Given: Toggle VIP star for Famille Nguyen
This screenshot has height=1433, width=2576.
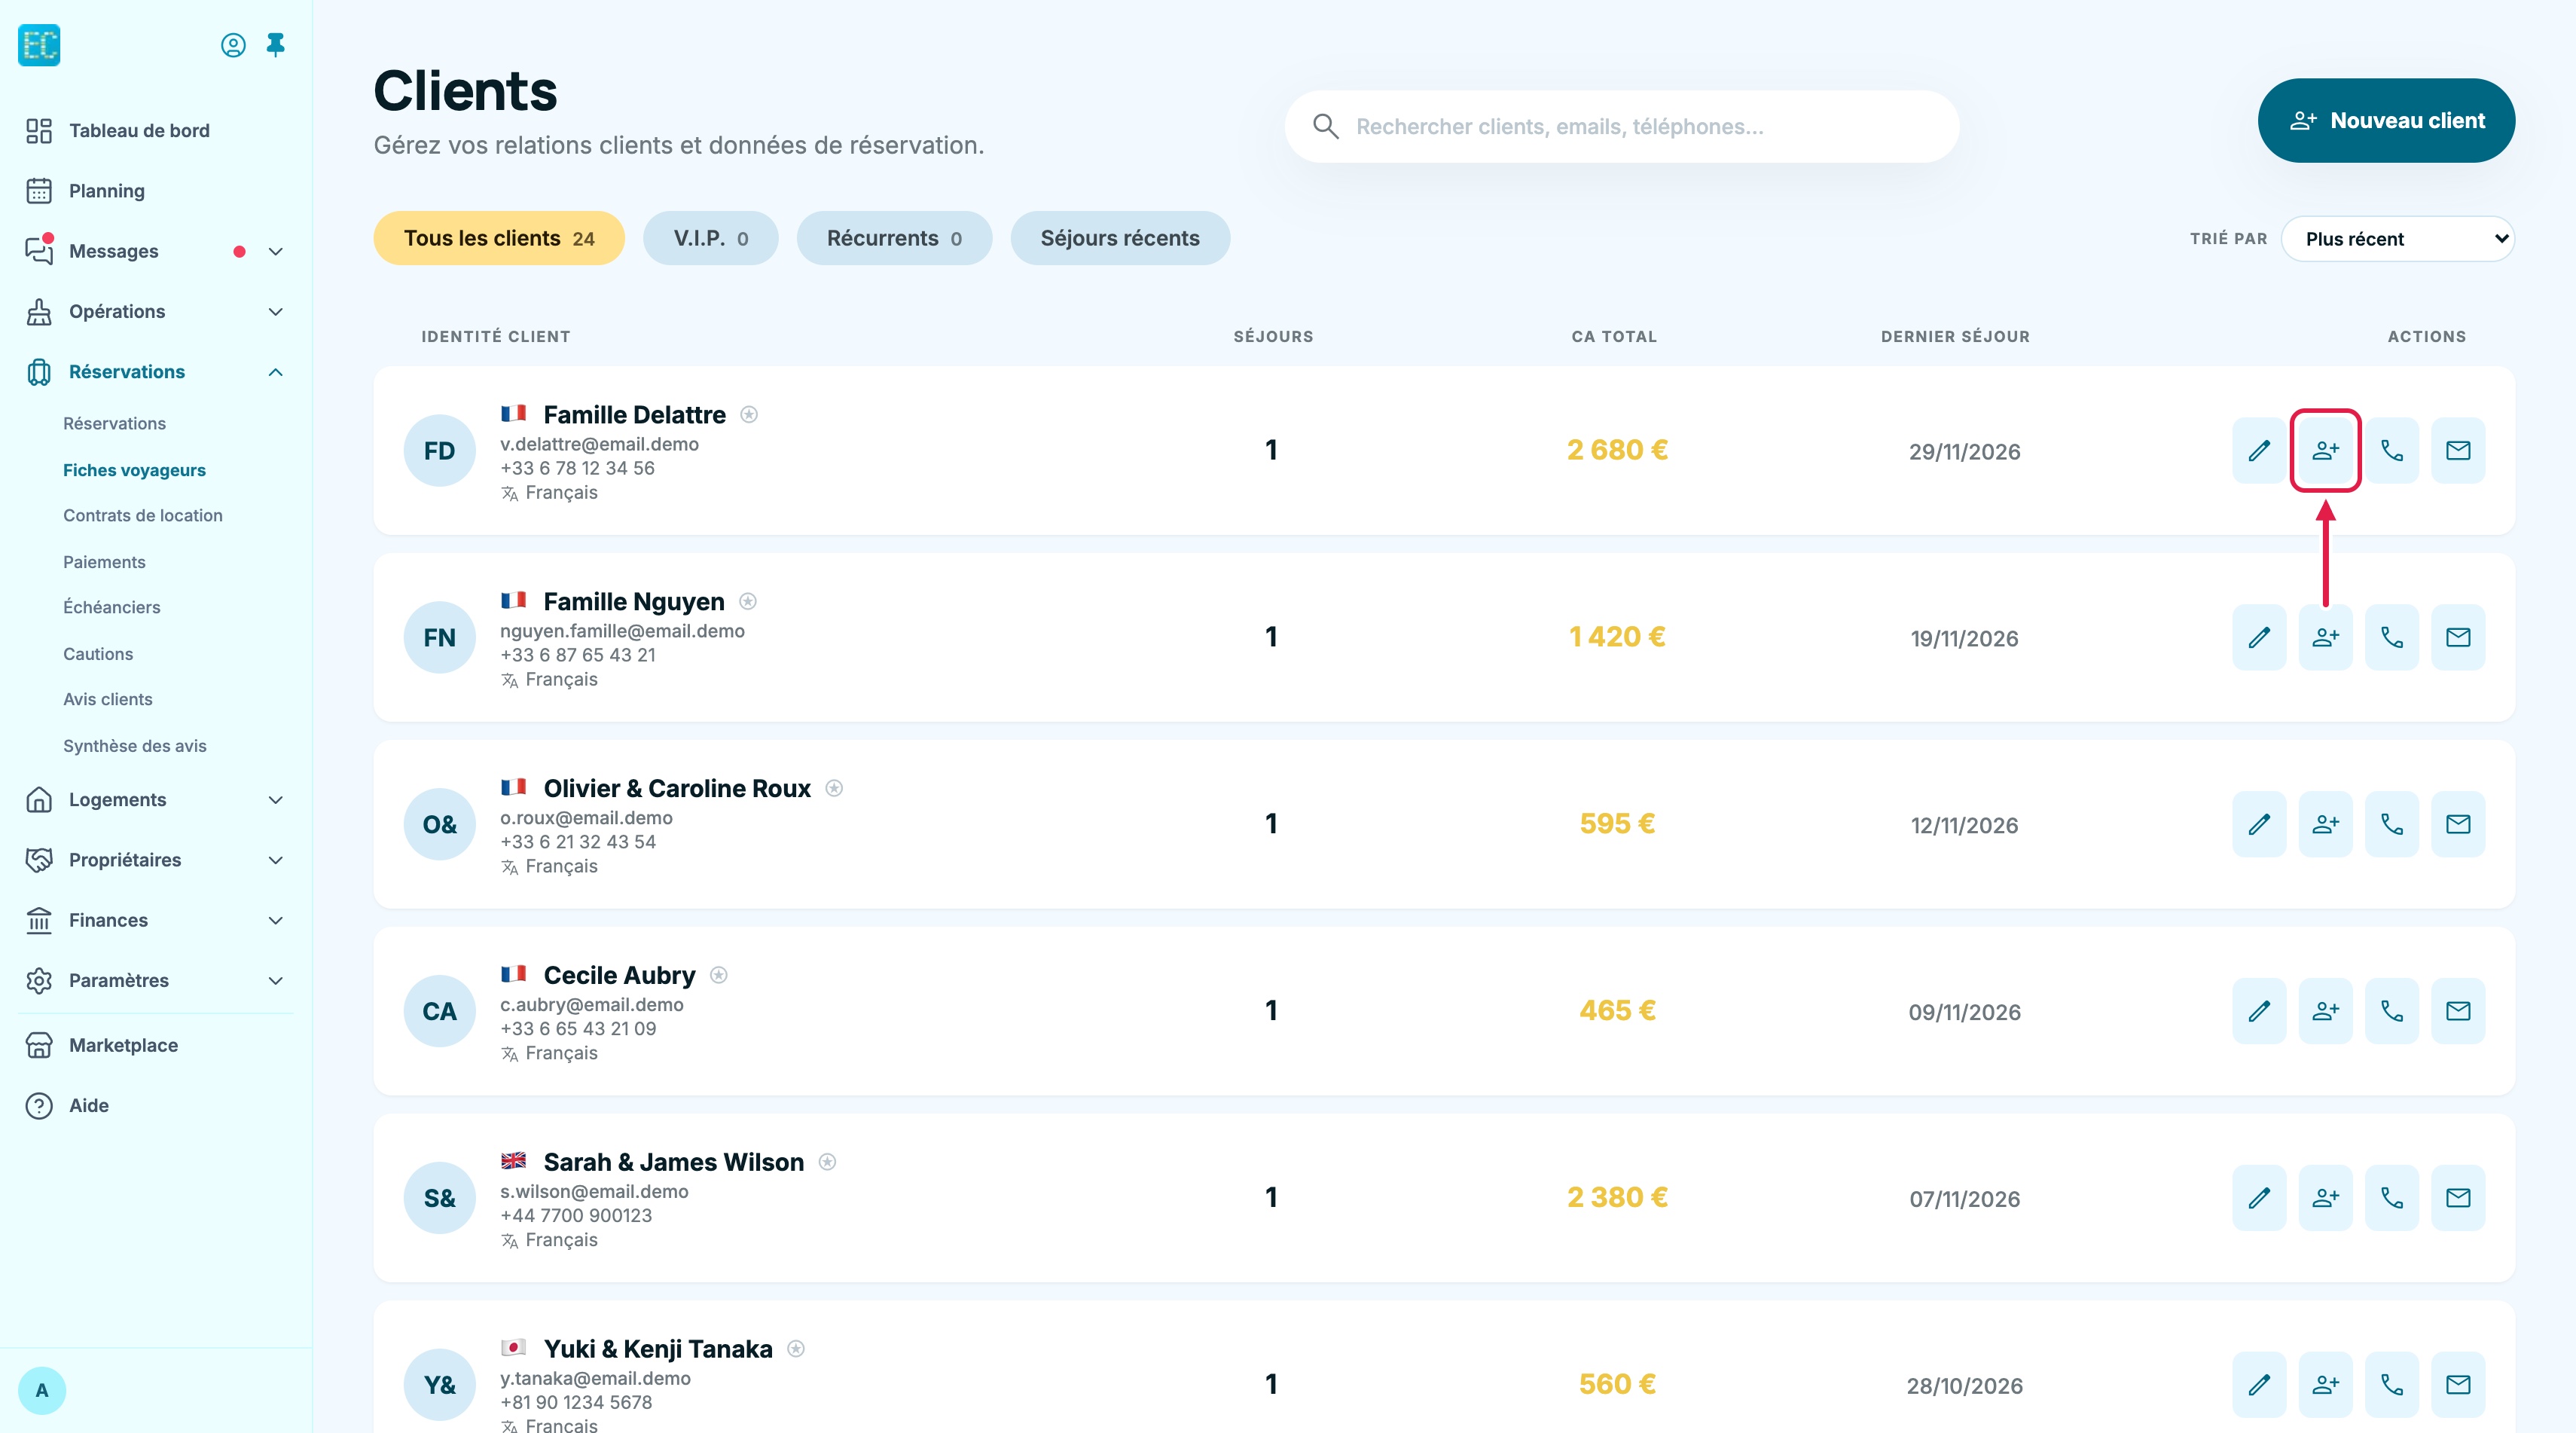Looking at the screenshot, I should coord(748,601).
